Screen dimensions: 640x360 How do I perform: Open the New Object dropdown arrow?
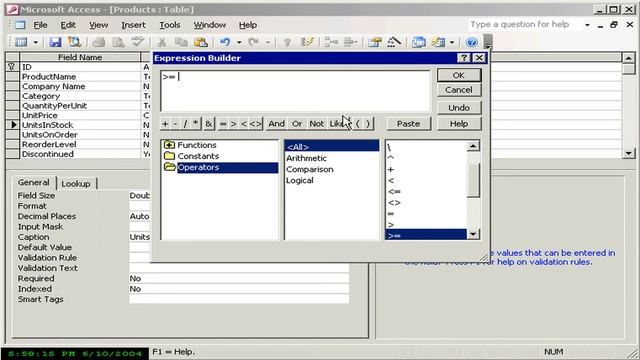pos(452,42)
